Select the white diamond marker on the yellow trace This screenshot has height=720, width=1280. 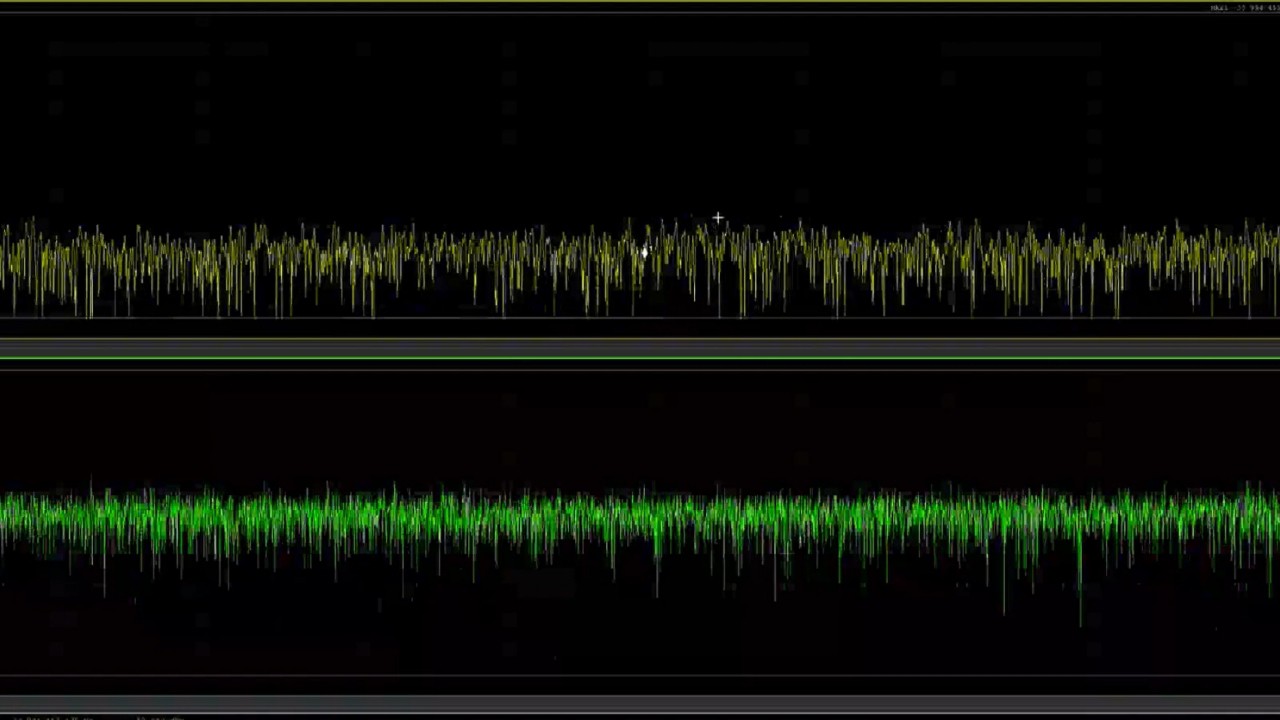643,252
